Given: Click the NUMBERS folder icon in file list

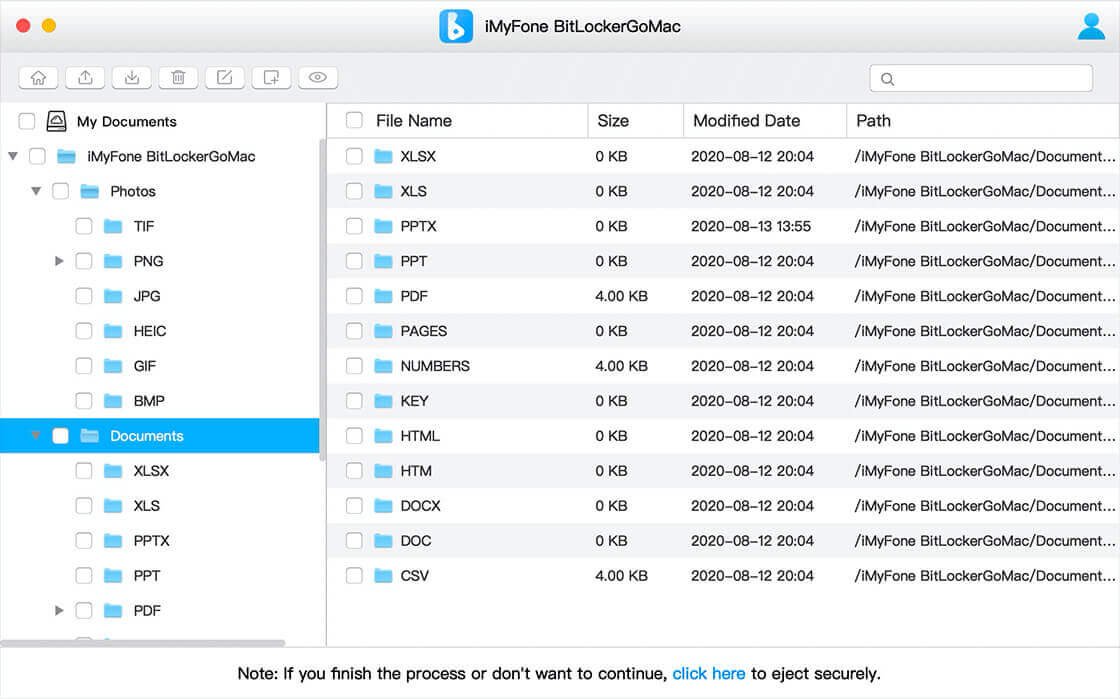Looking at the screenshot, I should [384, 366].
